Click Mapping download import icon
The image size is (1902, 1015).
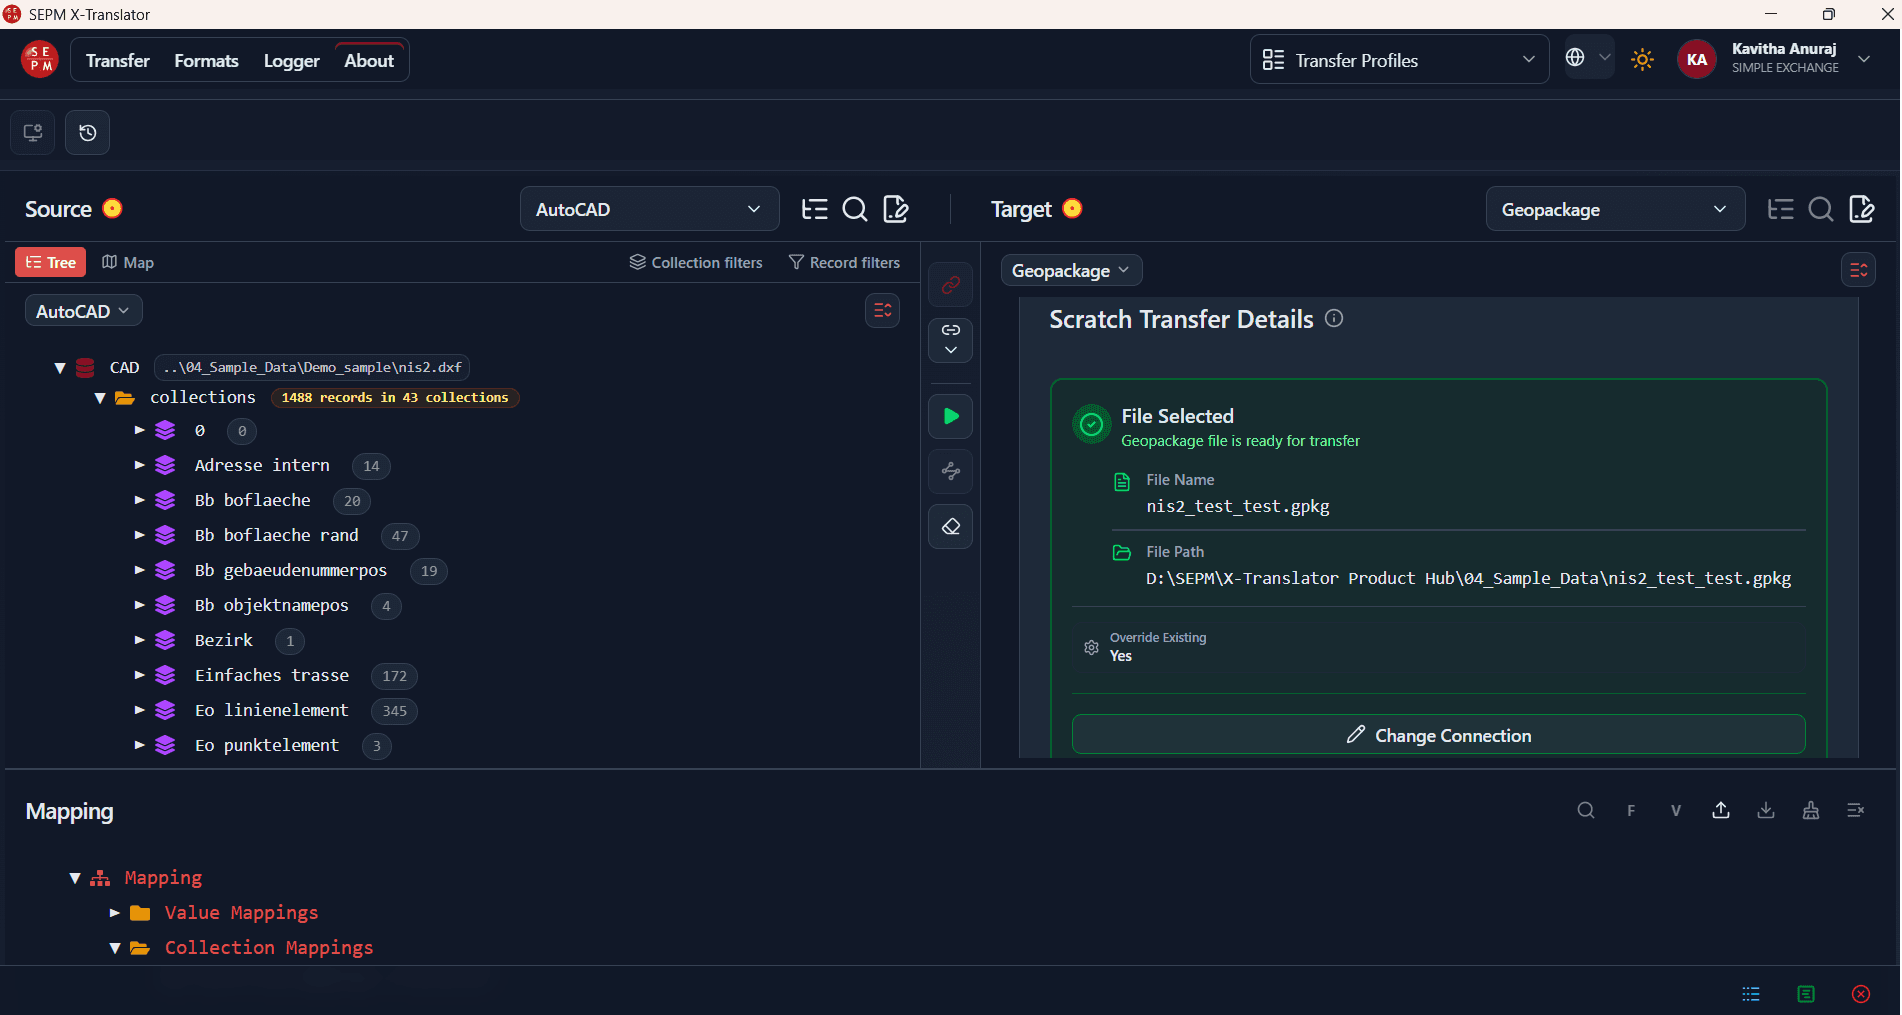point(1766,810)
